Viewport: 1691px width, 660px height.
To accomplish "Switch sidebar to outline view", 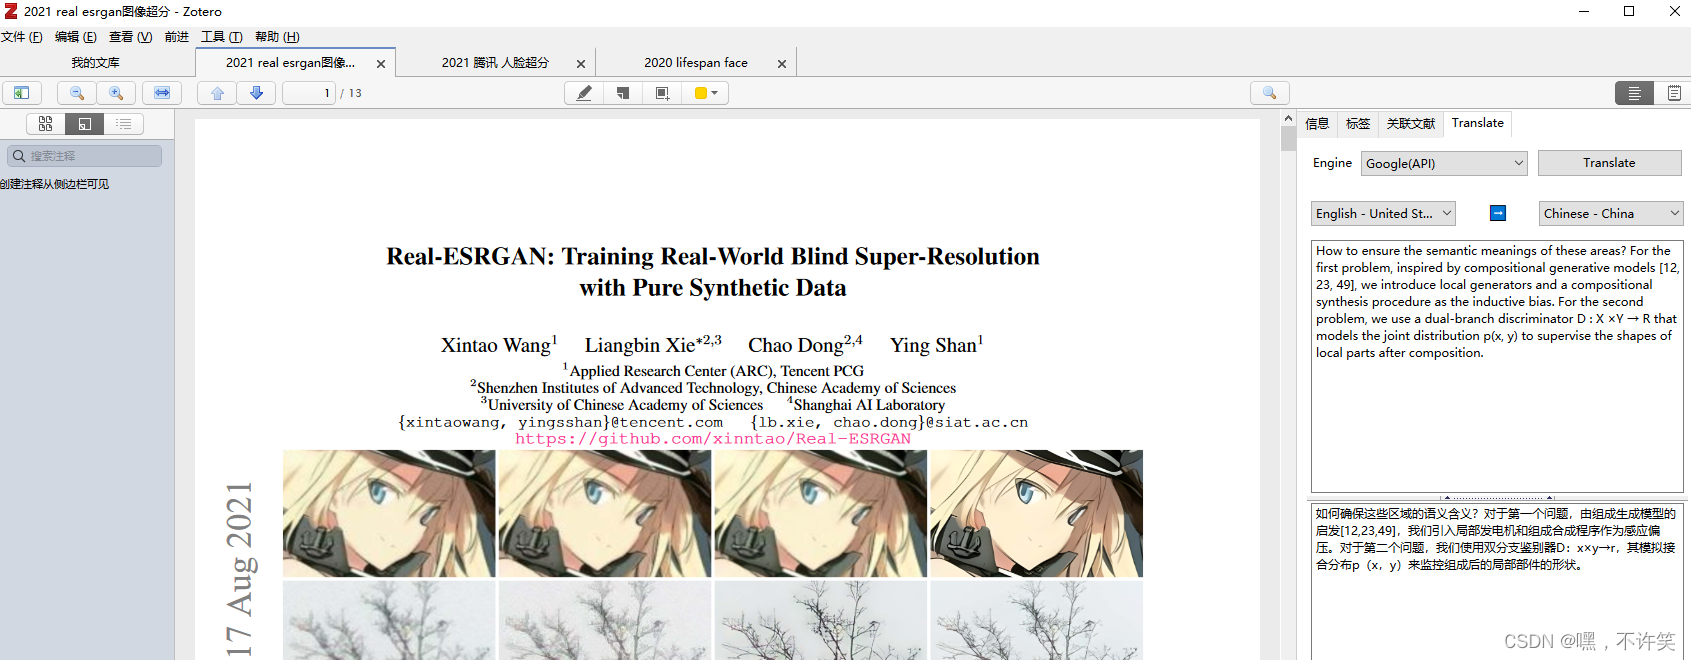I will (123, 124).
